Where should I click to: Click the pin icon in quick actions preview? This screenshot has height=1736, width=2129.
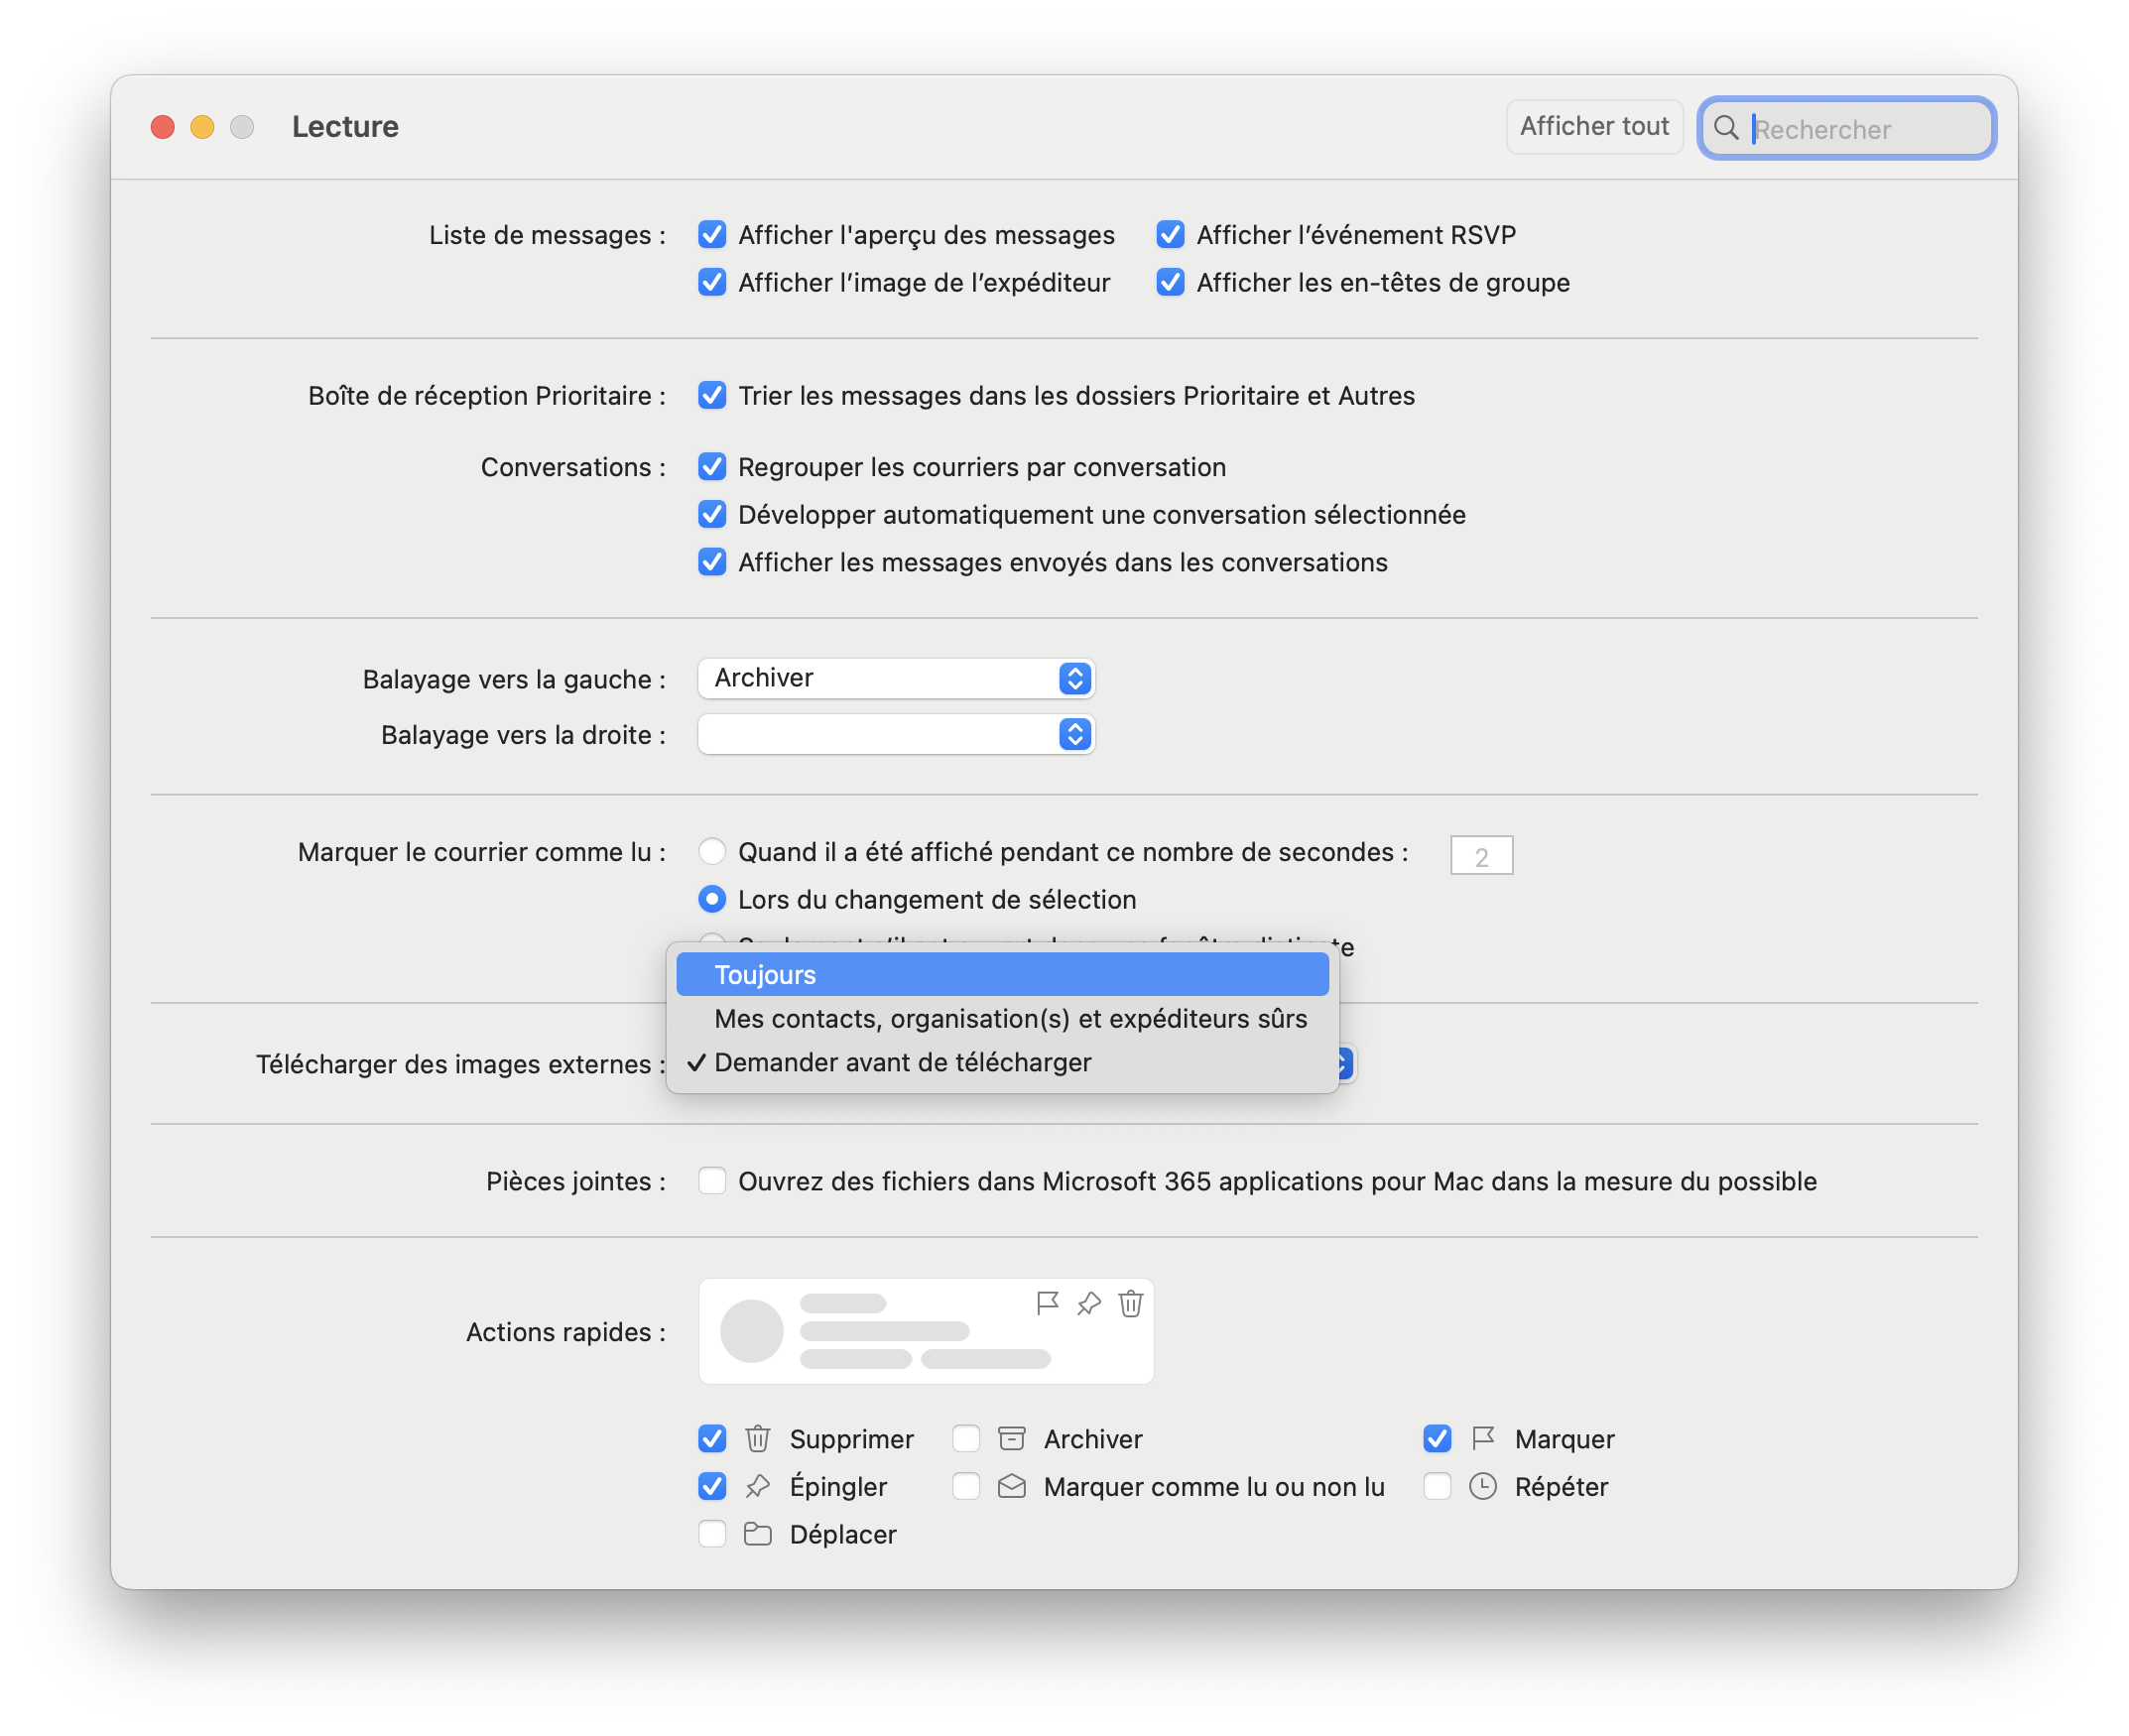(1089, 1303)
